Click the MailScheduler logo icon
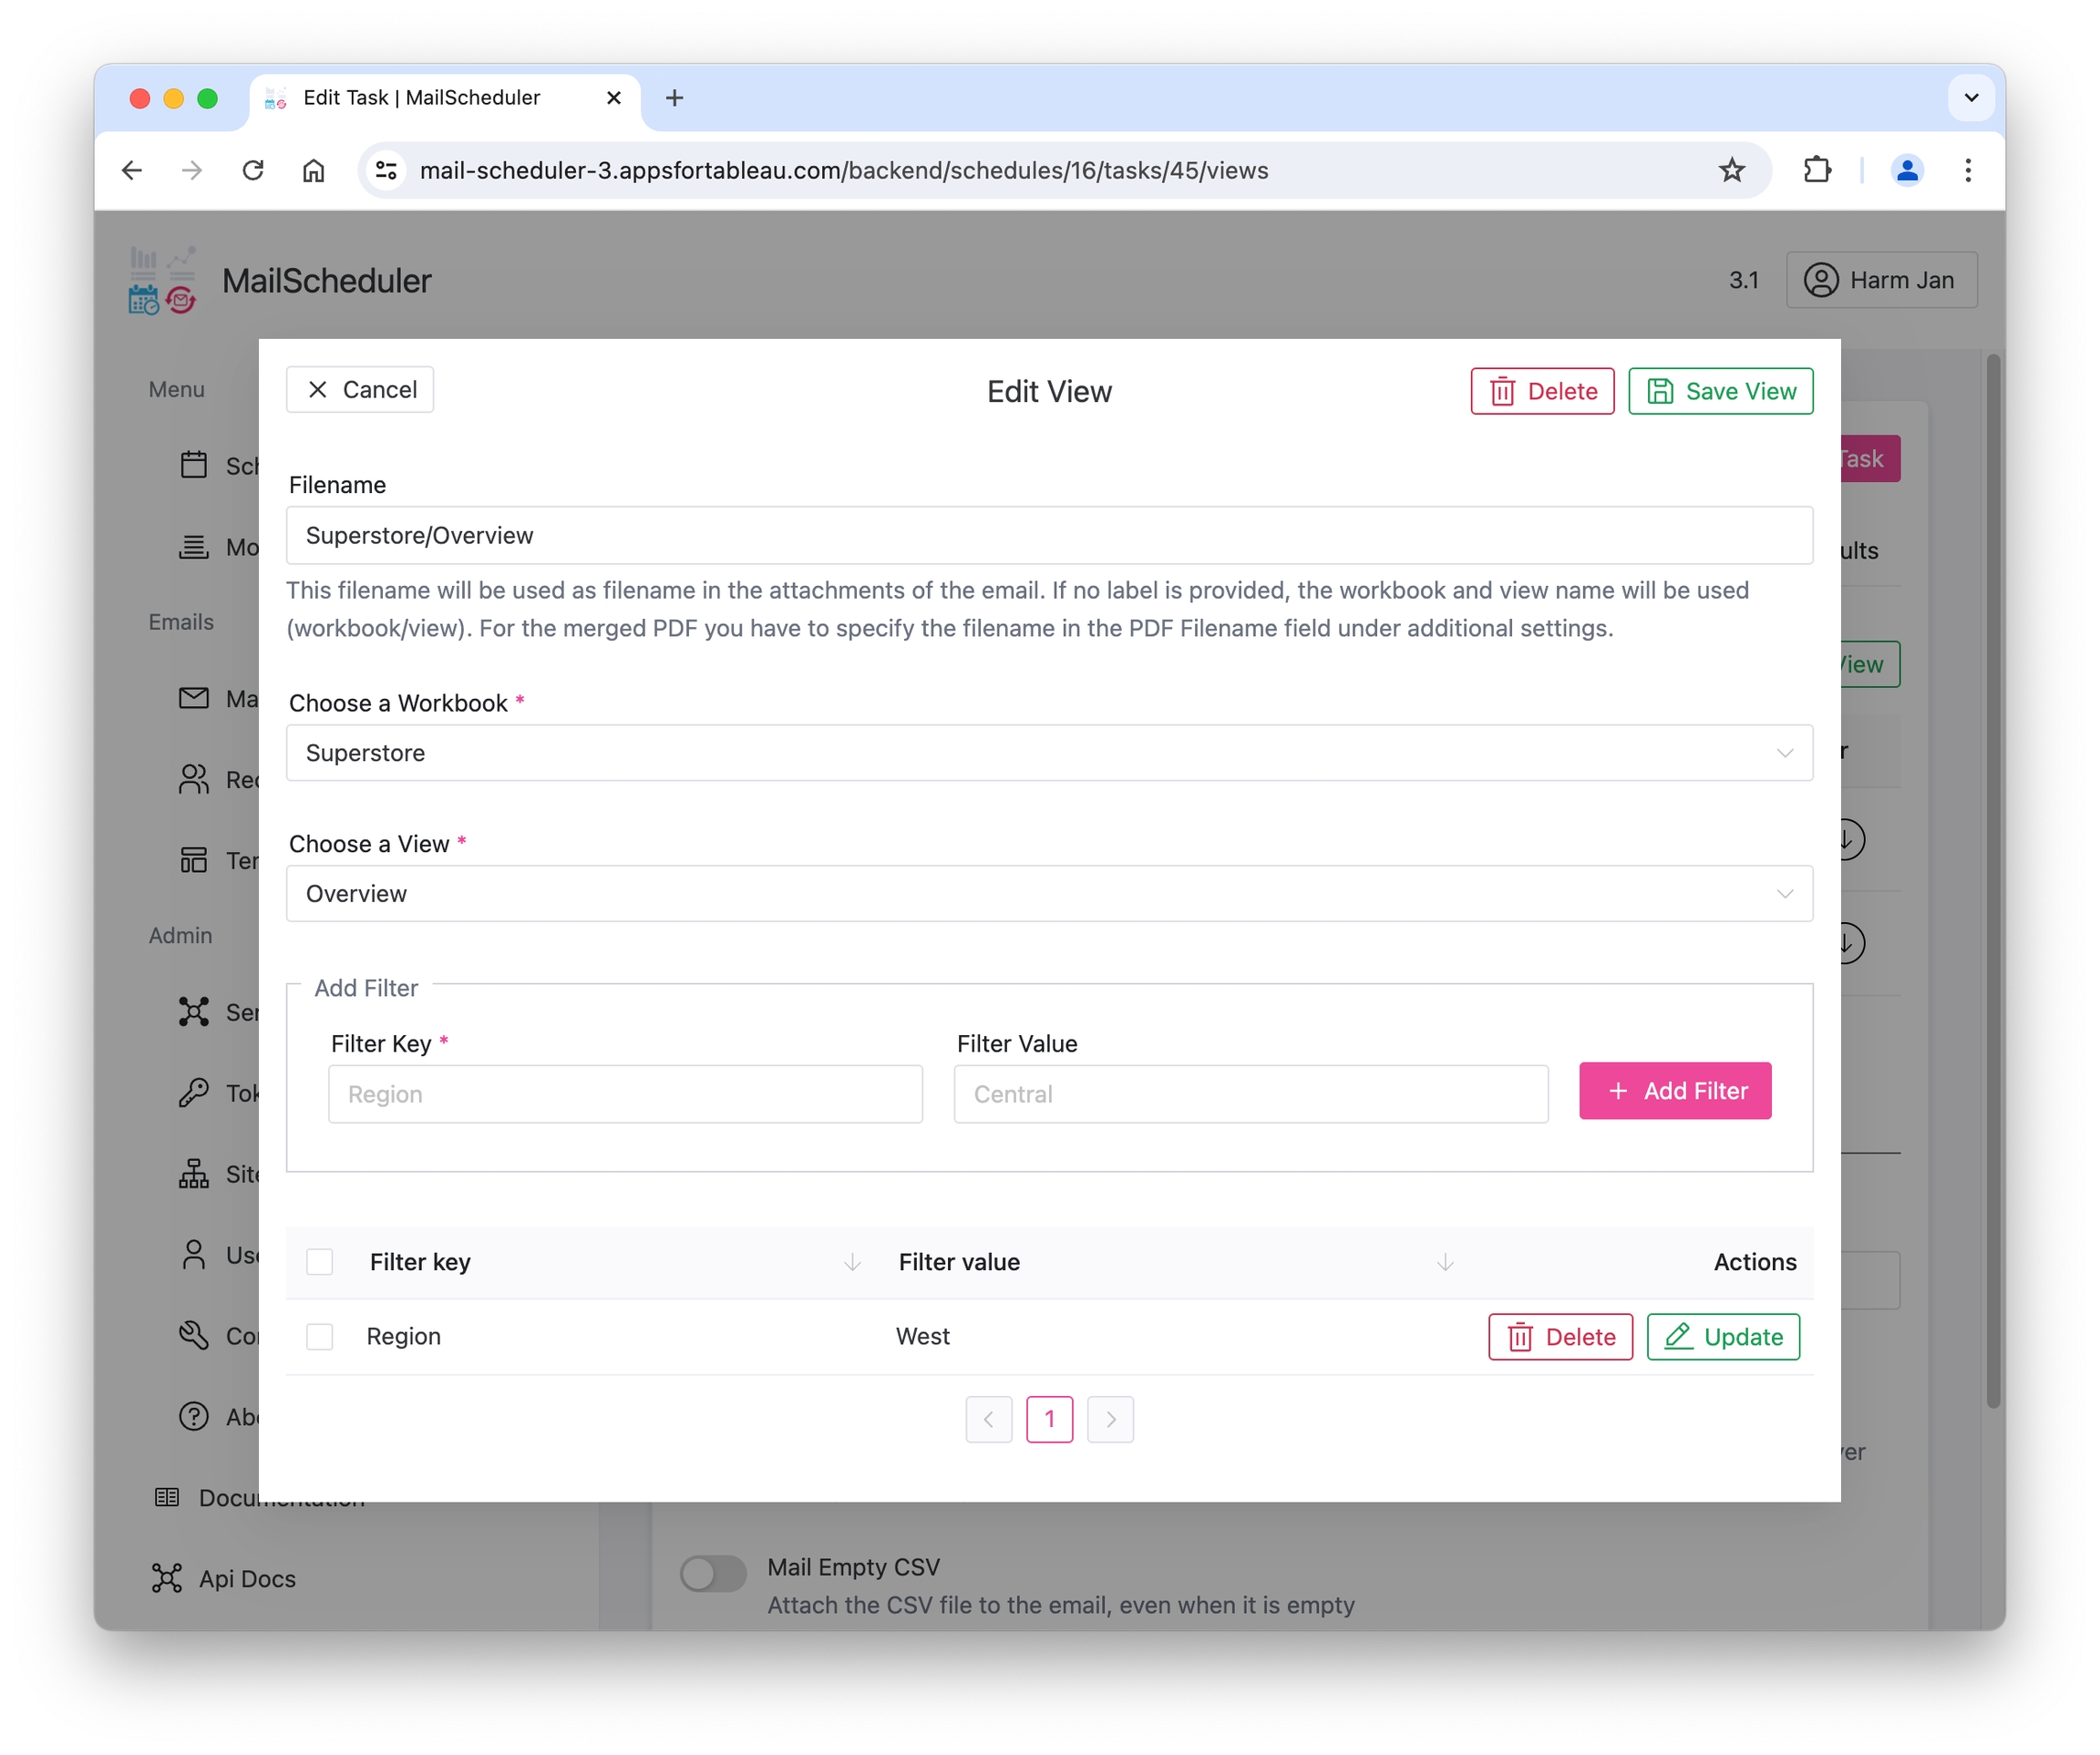 click(x=162, y=280)
